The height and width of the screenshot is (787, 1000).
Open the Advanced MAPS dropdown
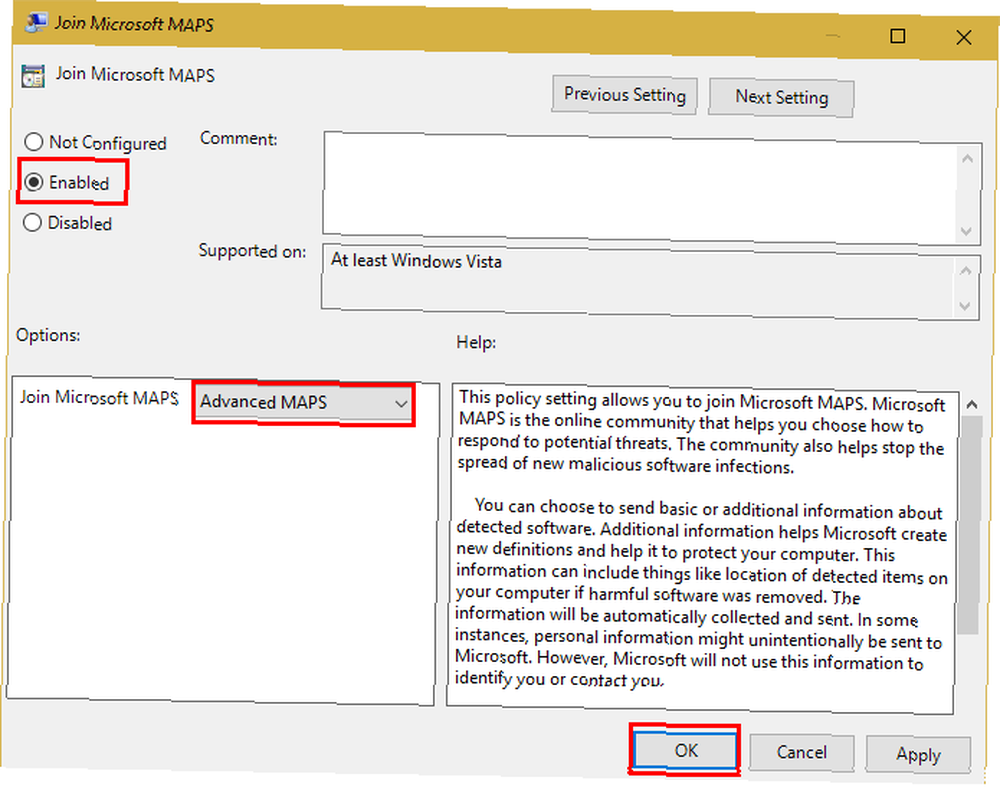point(304,403)
